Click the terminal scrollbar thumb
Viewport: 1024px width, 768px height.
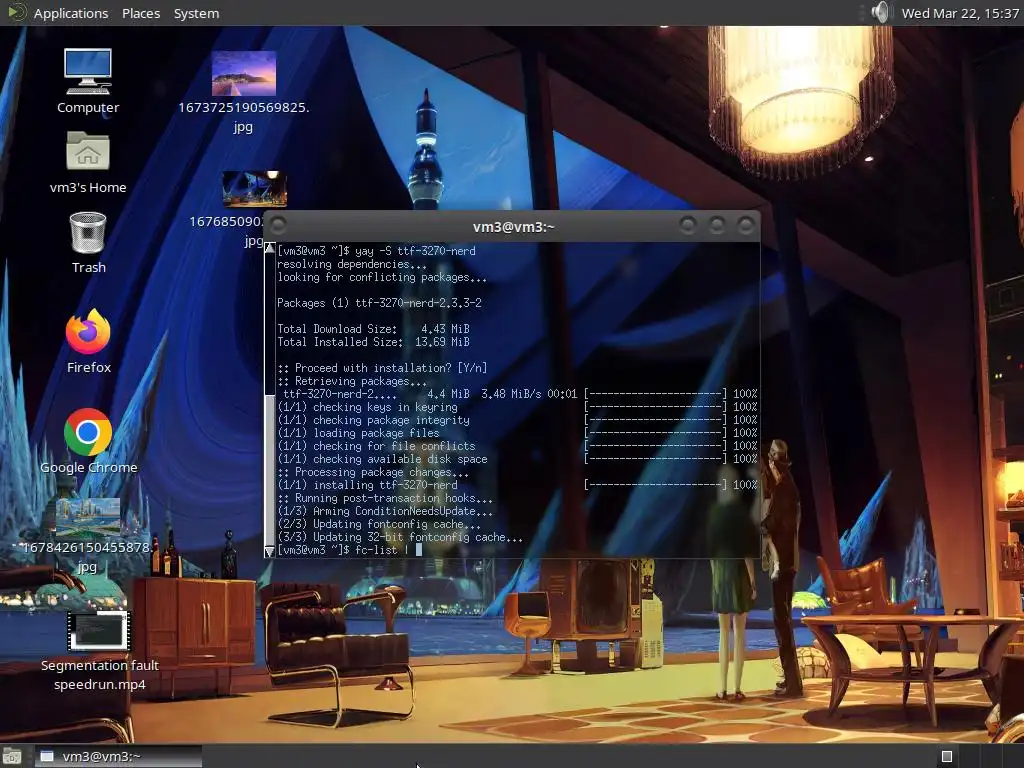[269, 470]
